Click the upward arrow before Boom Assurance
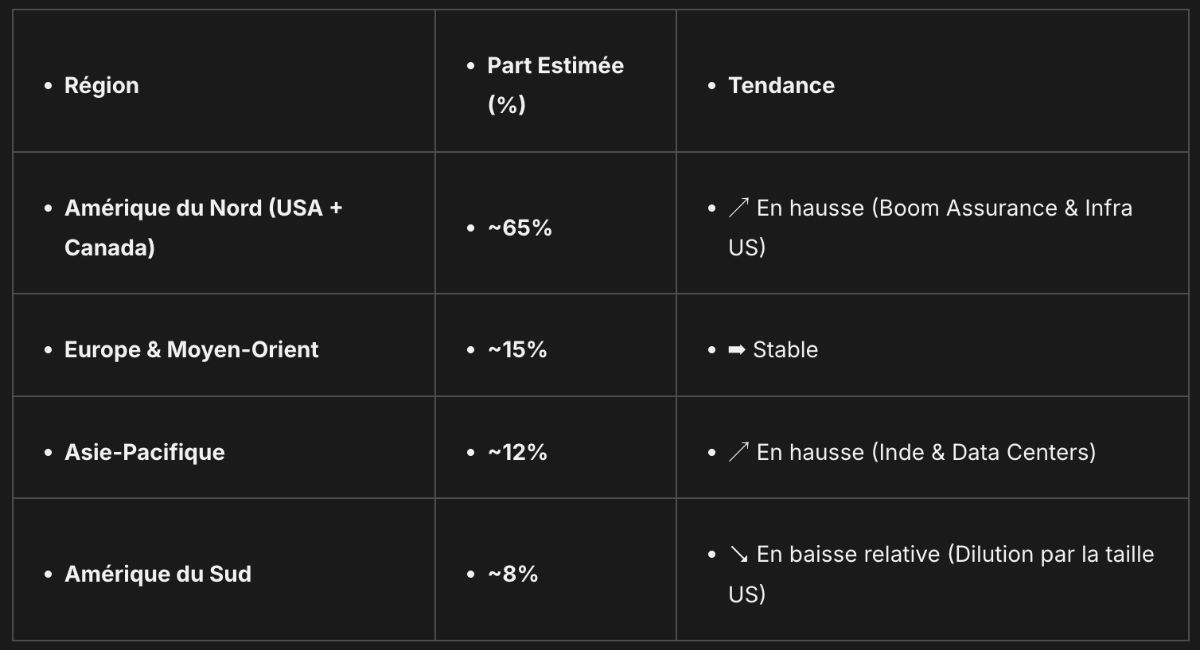The width and height of the screenshot is (1200, 650). point(738,208)
